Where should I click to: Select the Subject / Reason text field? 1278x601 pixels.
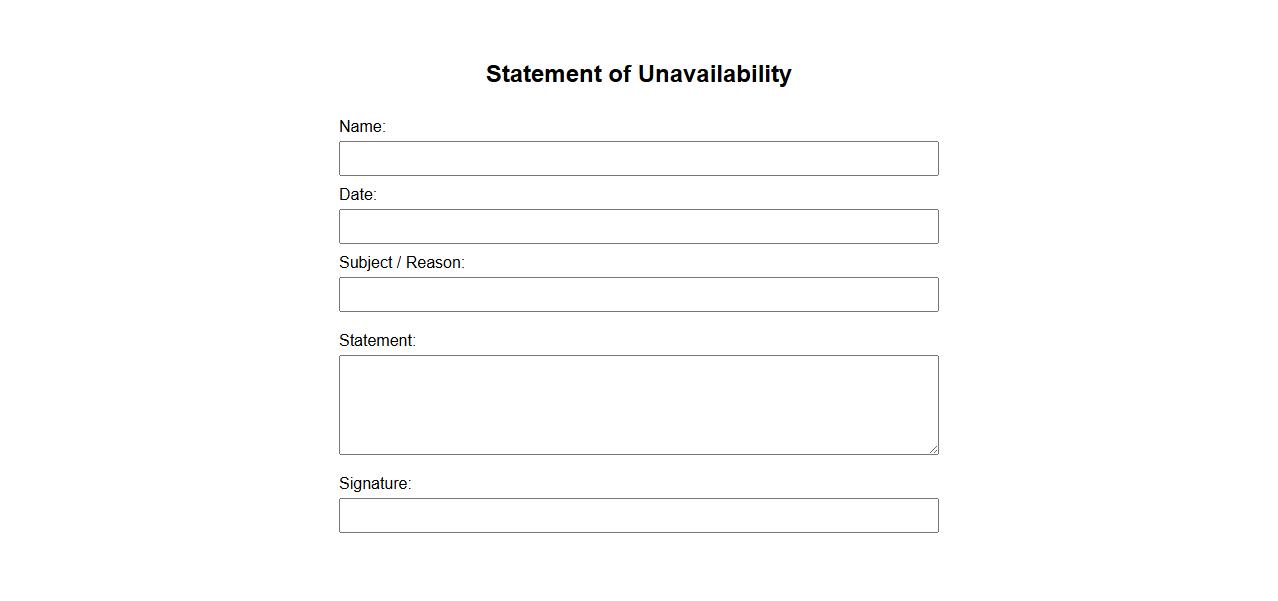638,295
